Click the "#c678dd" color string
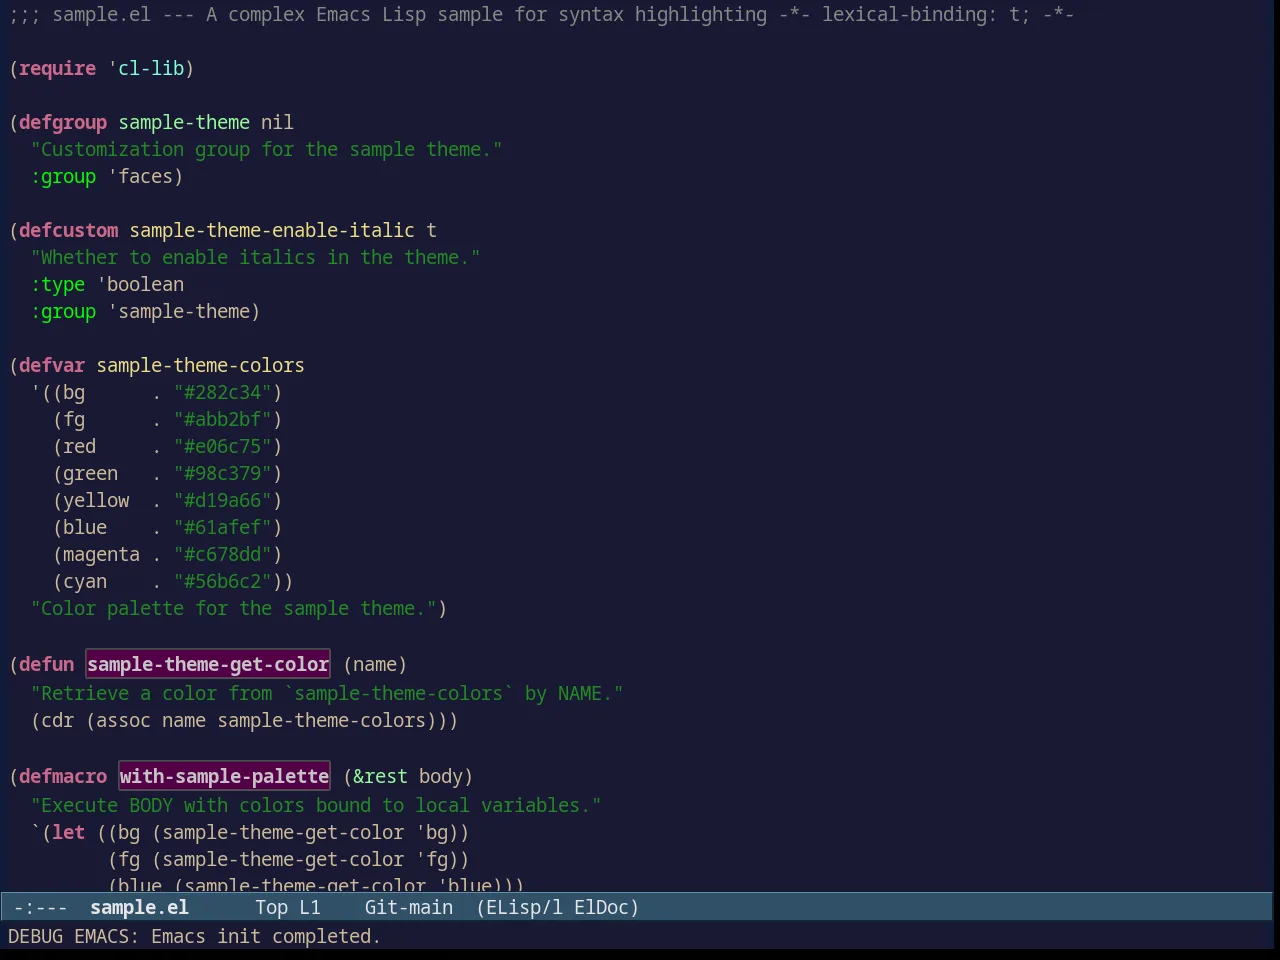The height and width of the screenshot is (960, 1280). 223,554
